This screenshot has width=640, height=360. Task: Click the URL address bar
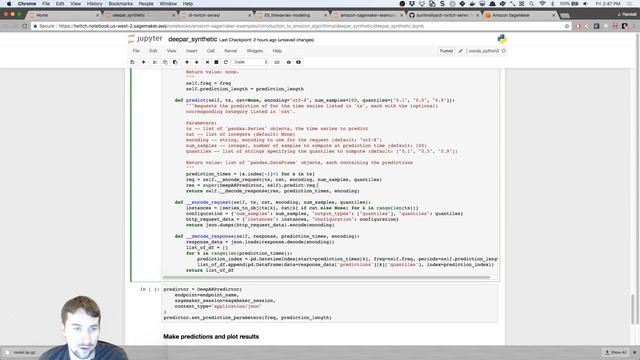point(302,26)
